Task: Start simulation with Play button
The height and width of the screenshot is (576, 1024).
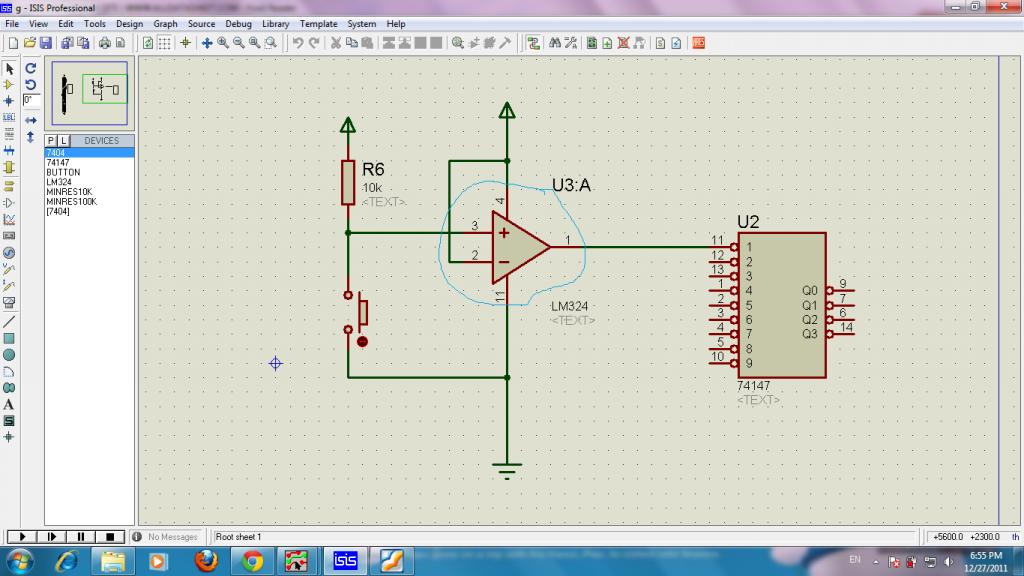Action: [x=21, y=537]
